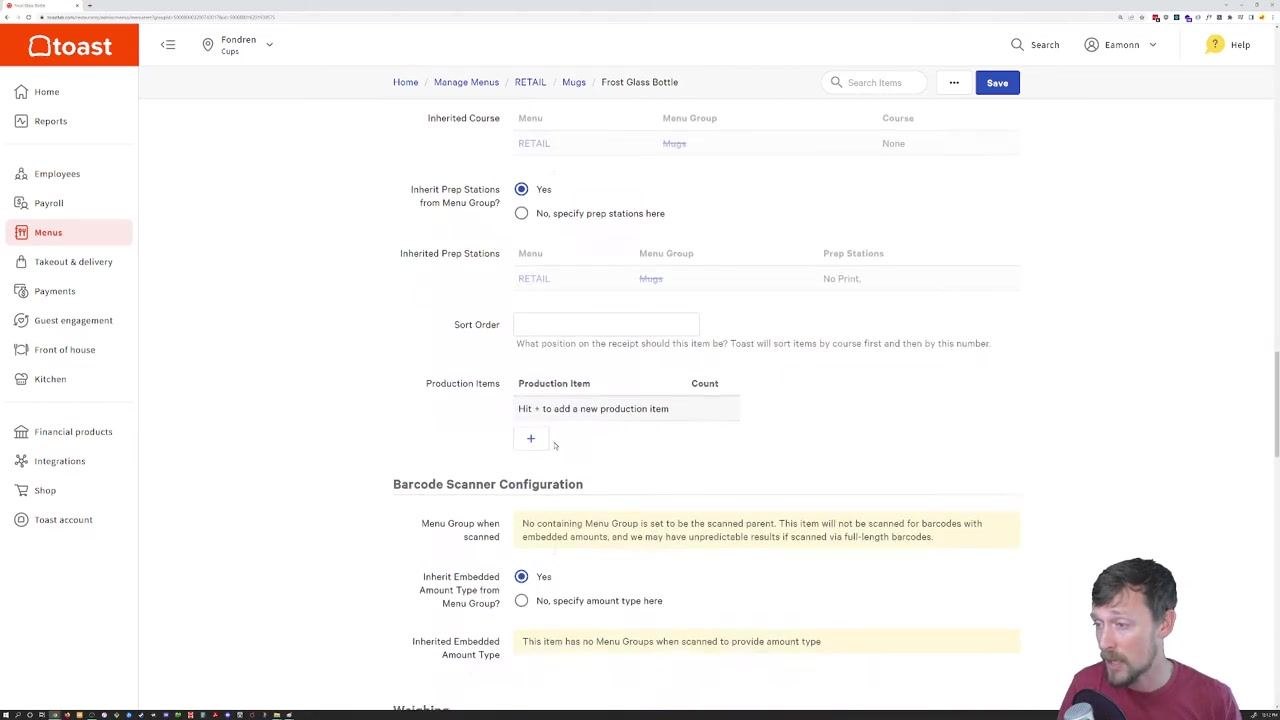
Task: Click the Takeout & delivery icon
Action: click(21, 262)
